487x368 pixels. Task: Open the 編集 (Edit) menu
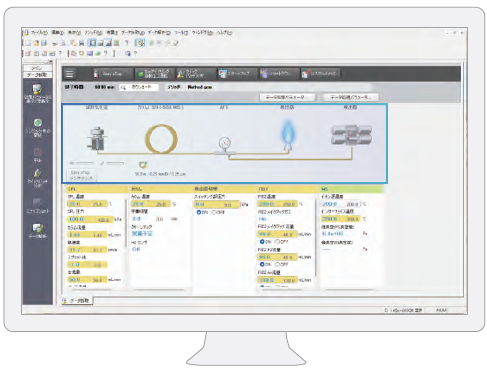[x=57, y=33]
